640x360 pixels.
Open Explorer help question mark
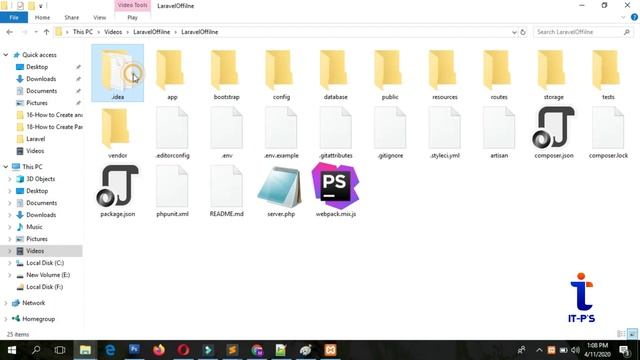point(634,18)
